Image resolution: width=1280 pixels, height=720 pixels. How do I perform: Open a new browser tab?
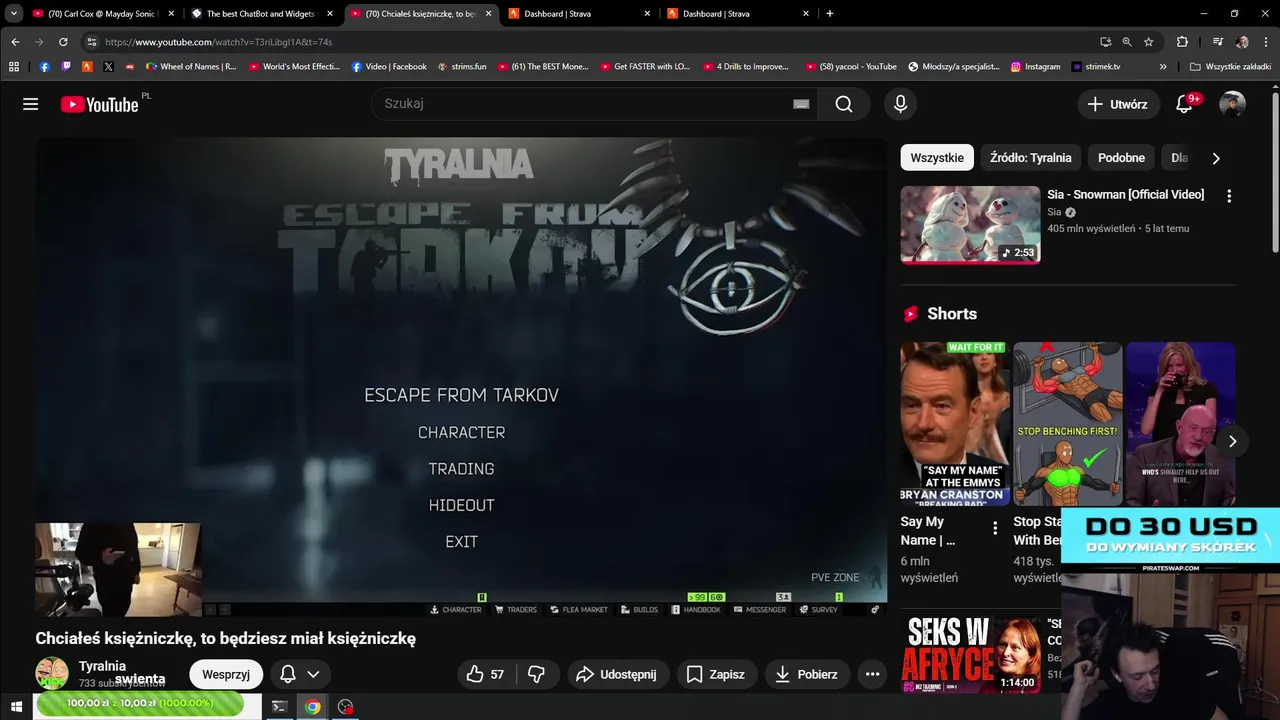(x=829, y=14)
